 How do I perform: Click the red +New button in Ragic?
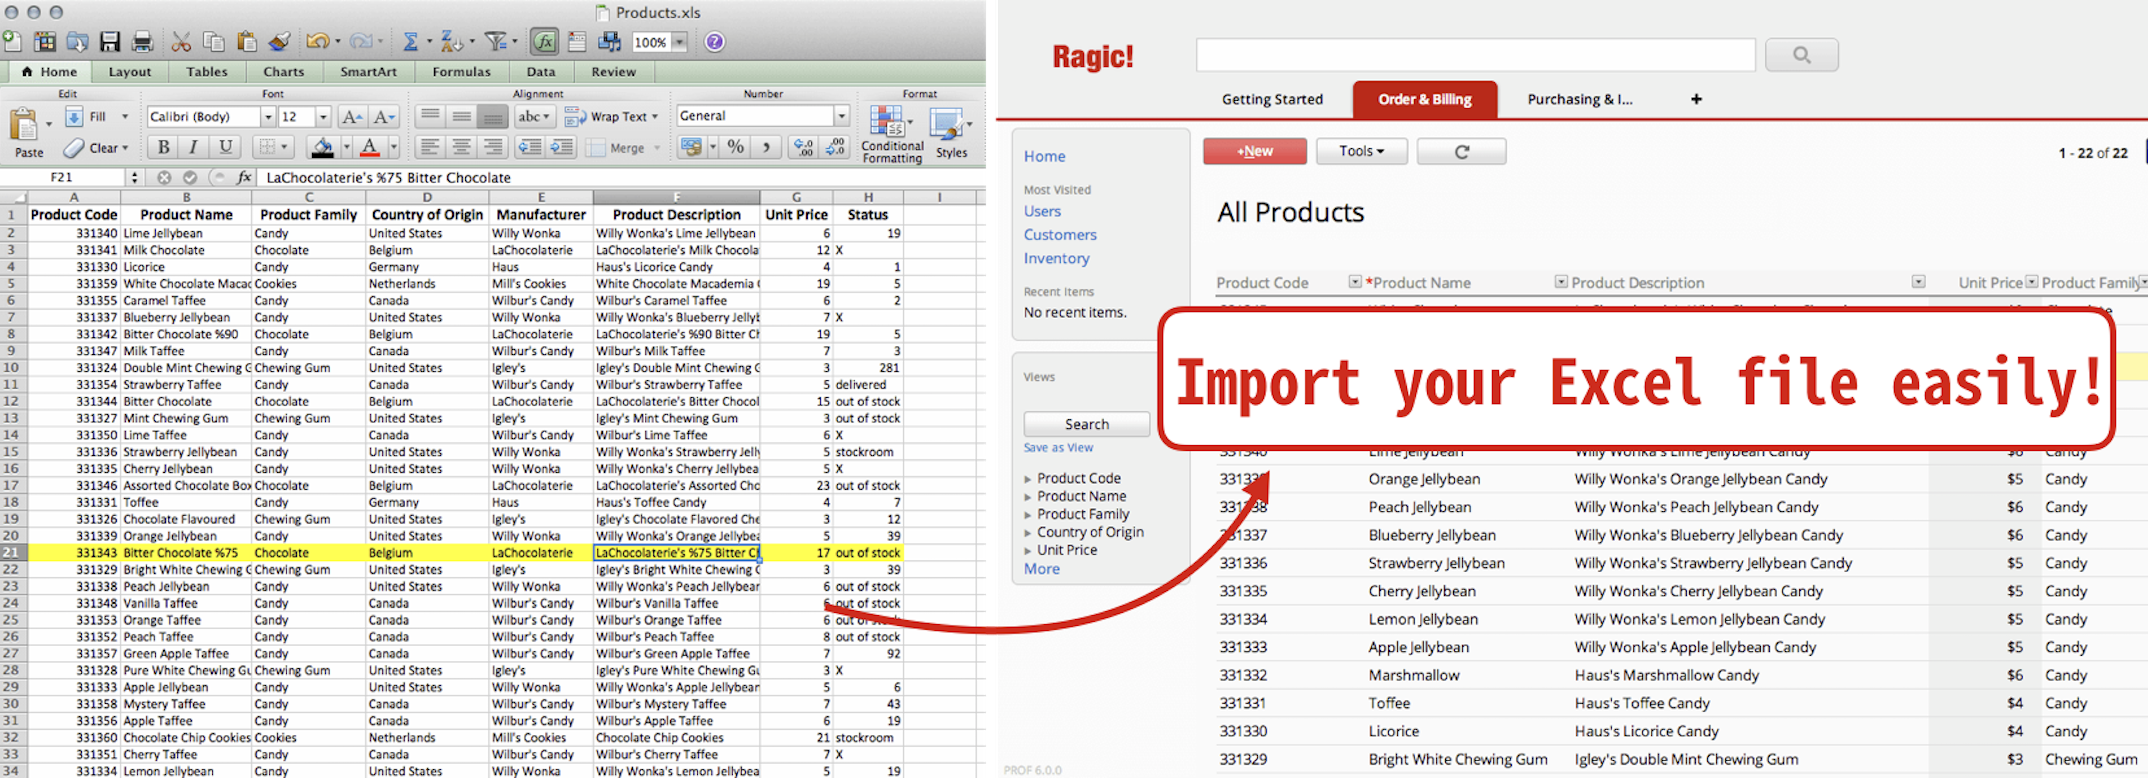click(1255, 151)
